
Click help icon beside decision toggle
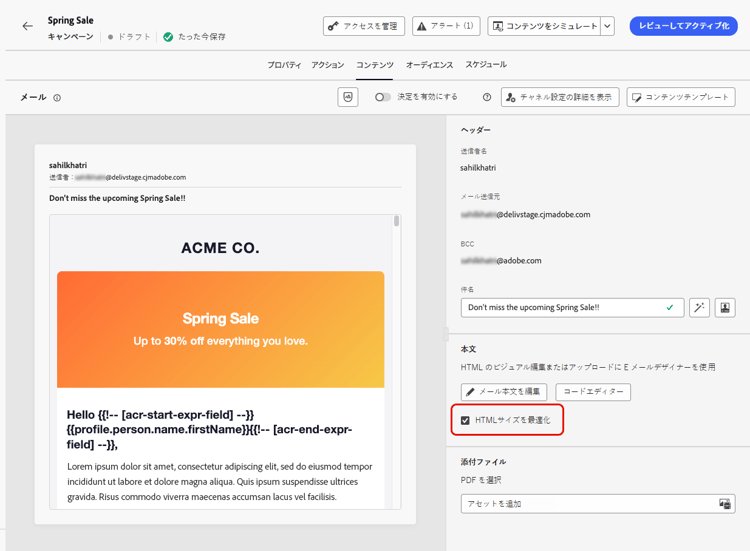tap(487, 97)
